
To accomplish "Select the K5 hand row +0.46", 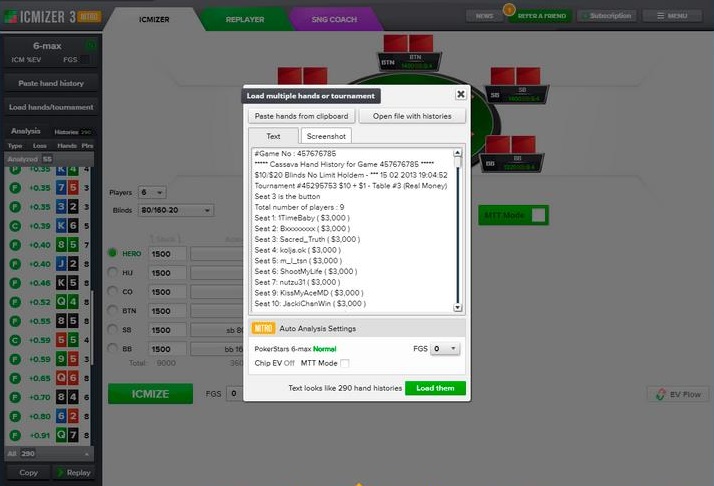I will [x=48, y=283].
